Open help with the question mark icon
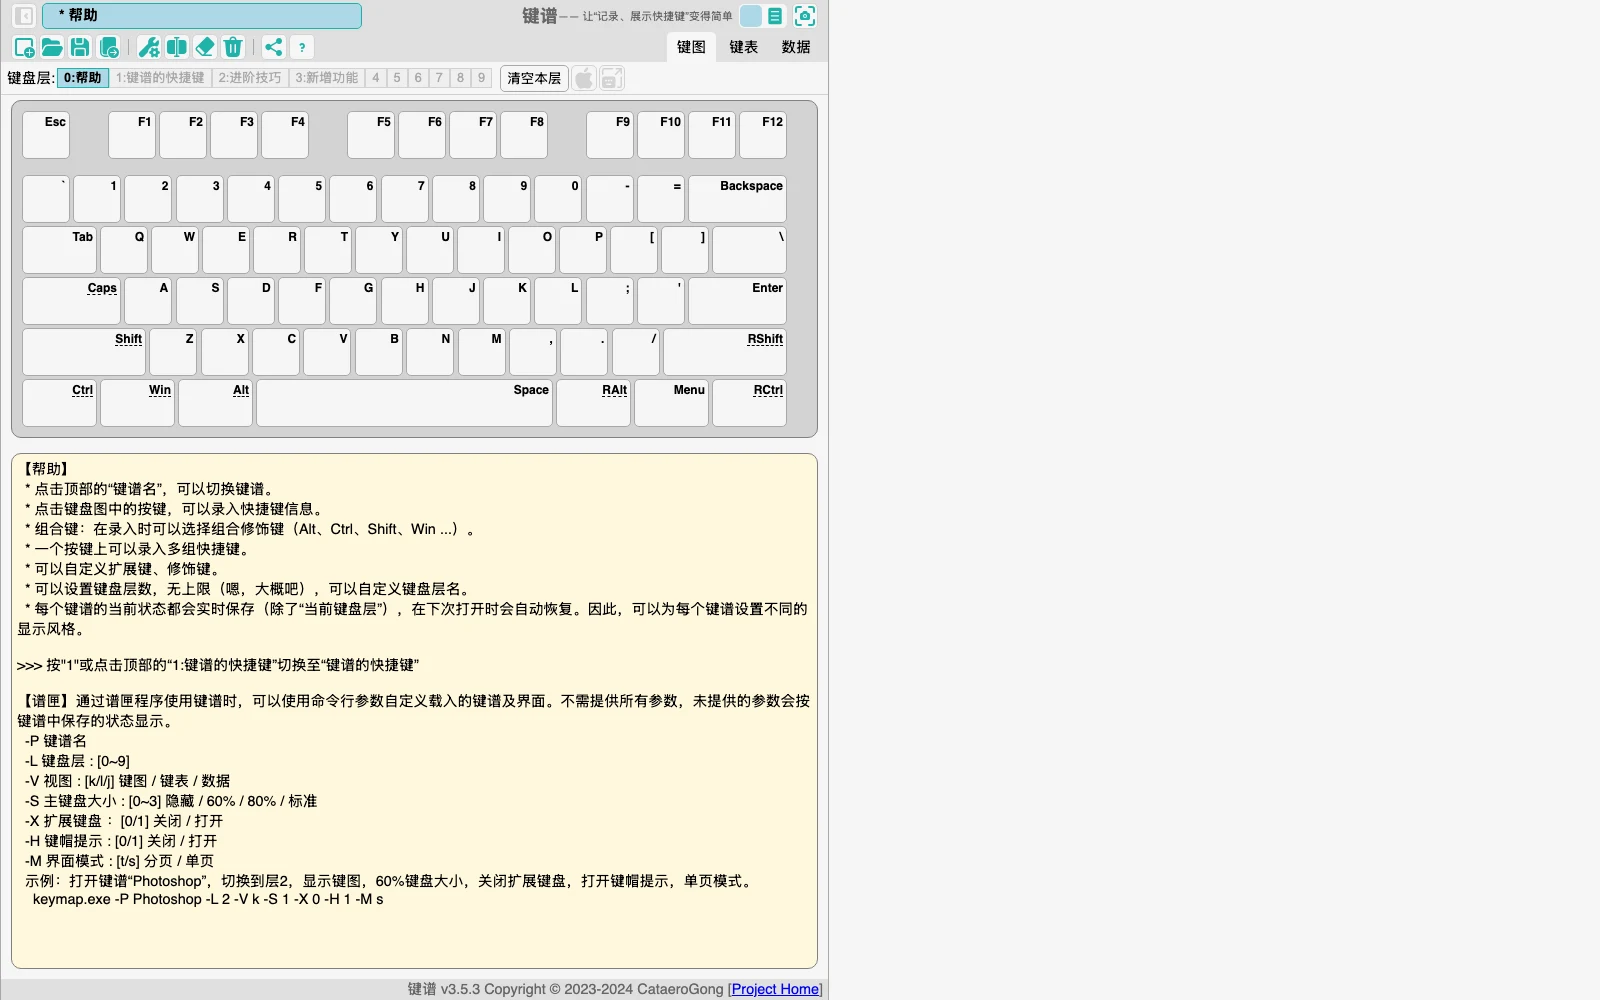The width and height of the screenshot is (1600, 1000). coord(302,47)
